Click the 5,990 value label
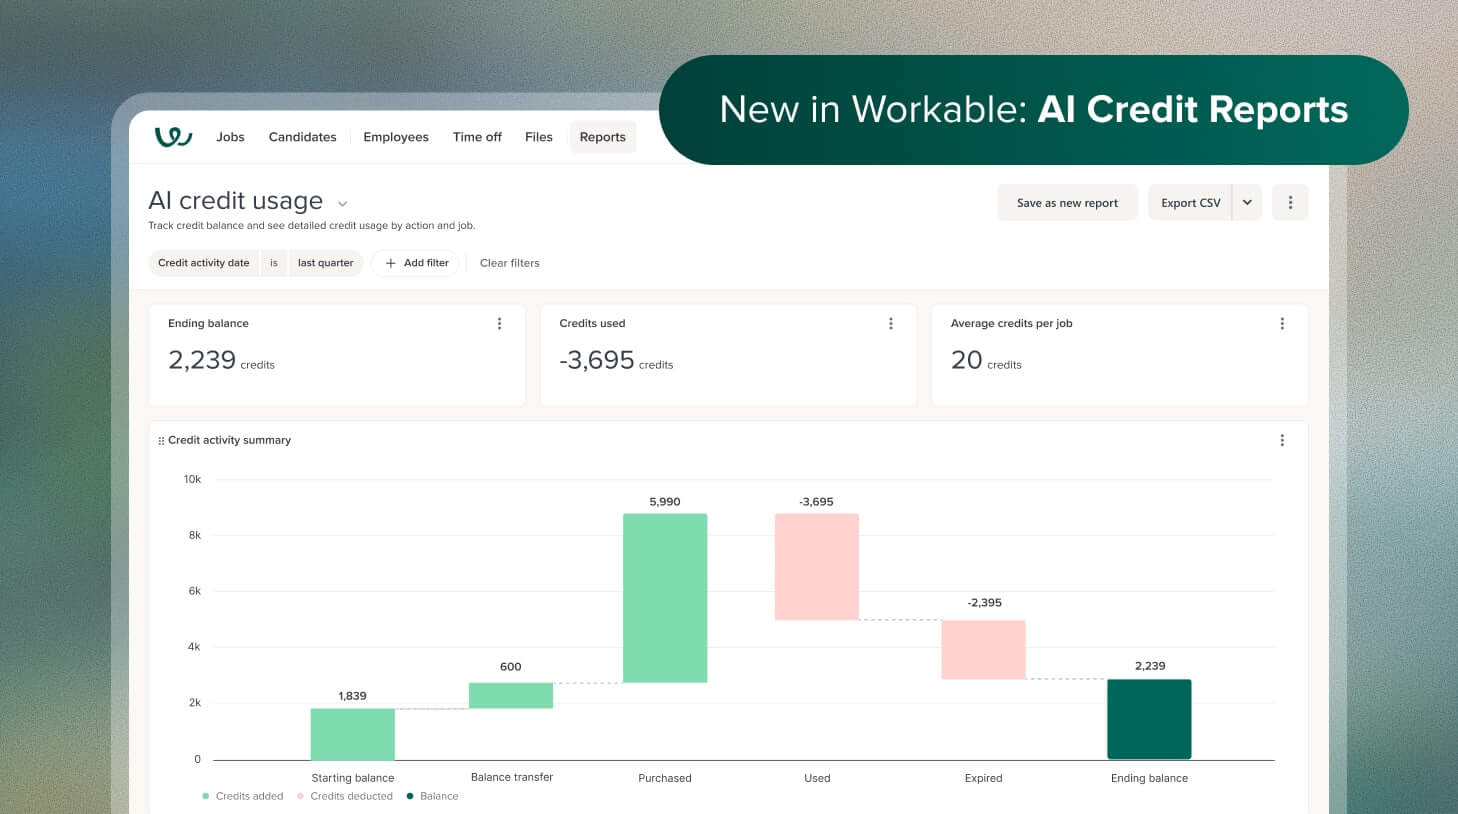 point(665,502)
